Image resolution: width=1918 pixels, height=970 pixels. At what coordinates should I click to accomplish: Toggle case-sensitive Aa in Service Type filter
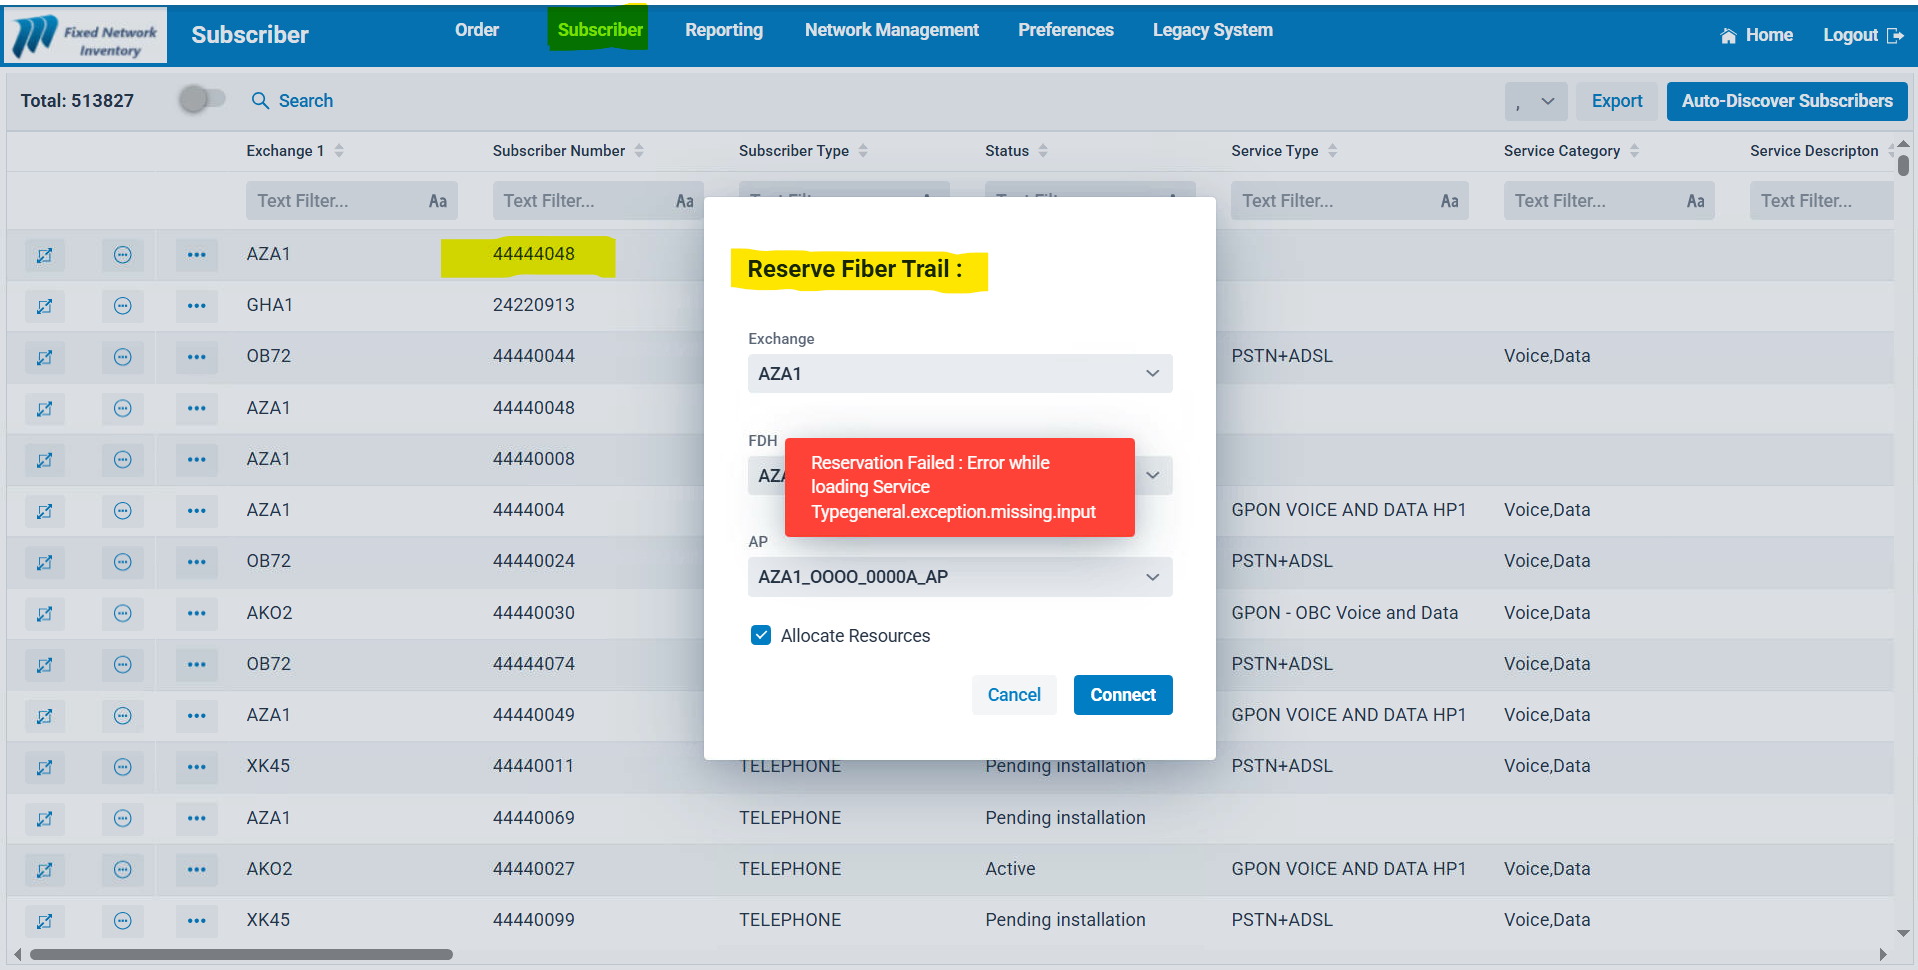pos(1449,201)
